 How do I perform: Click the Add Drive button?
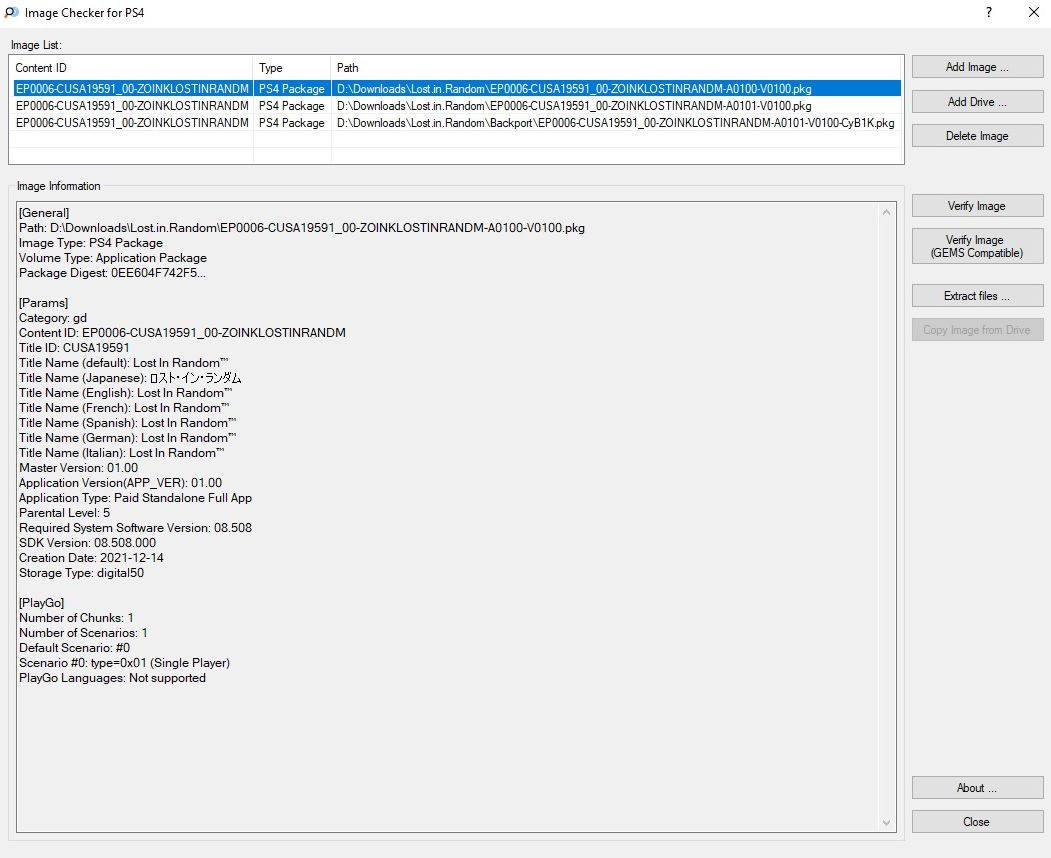pos(977,102)
